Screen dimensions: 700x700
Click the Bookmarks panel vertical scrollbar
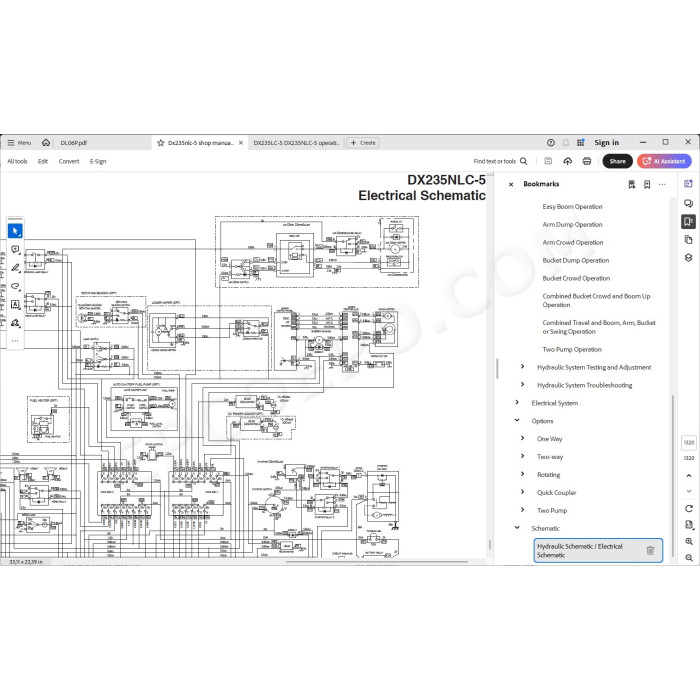[x=672, y=475]
